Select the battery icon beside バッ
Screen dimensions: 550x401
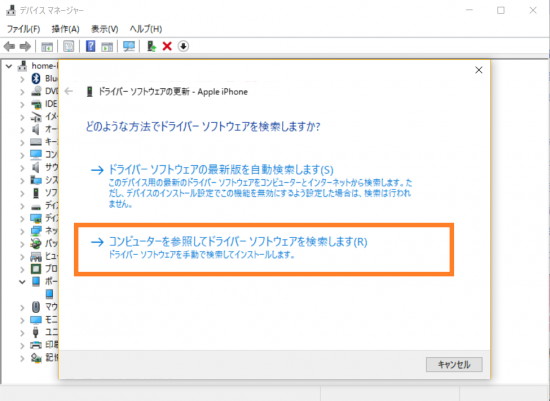(x=36, y=243)
